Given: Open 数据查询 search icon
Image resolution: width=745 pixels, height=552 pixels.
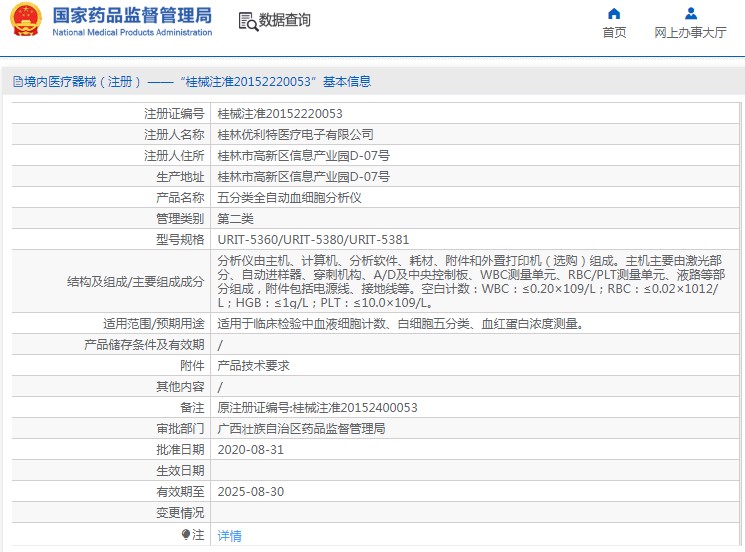Looking at the screenshot, I should (x=248, y=21).
